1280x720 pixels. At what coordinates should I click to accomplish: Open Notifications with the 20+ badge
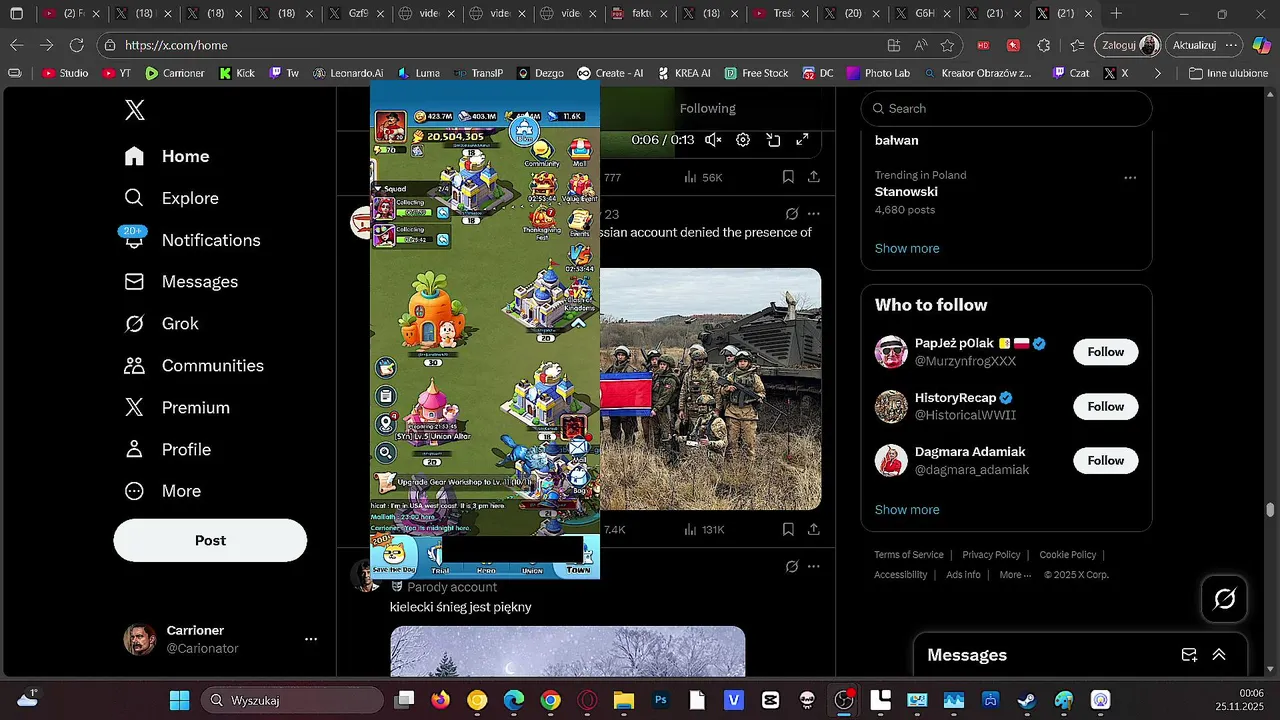pyautogui.click(x=191, y=240)
